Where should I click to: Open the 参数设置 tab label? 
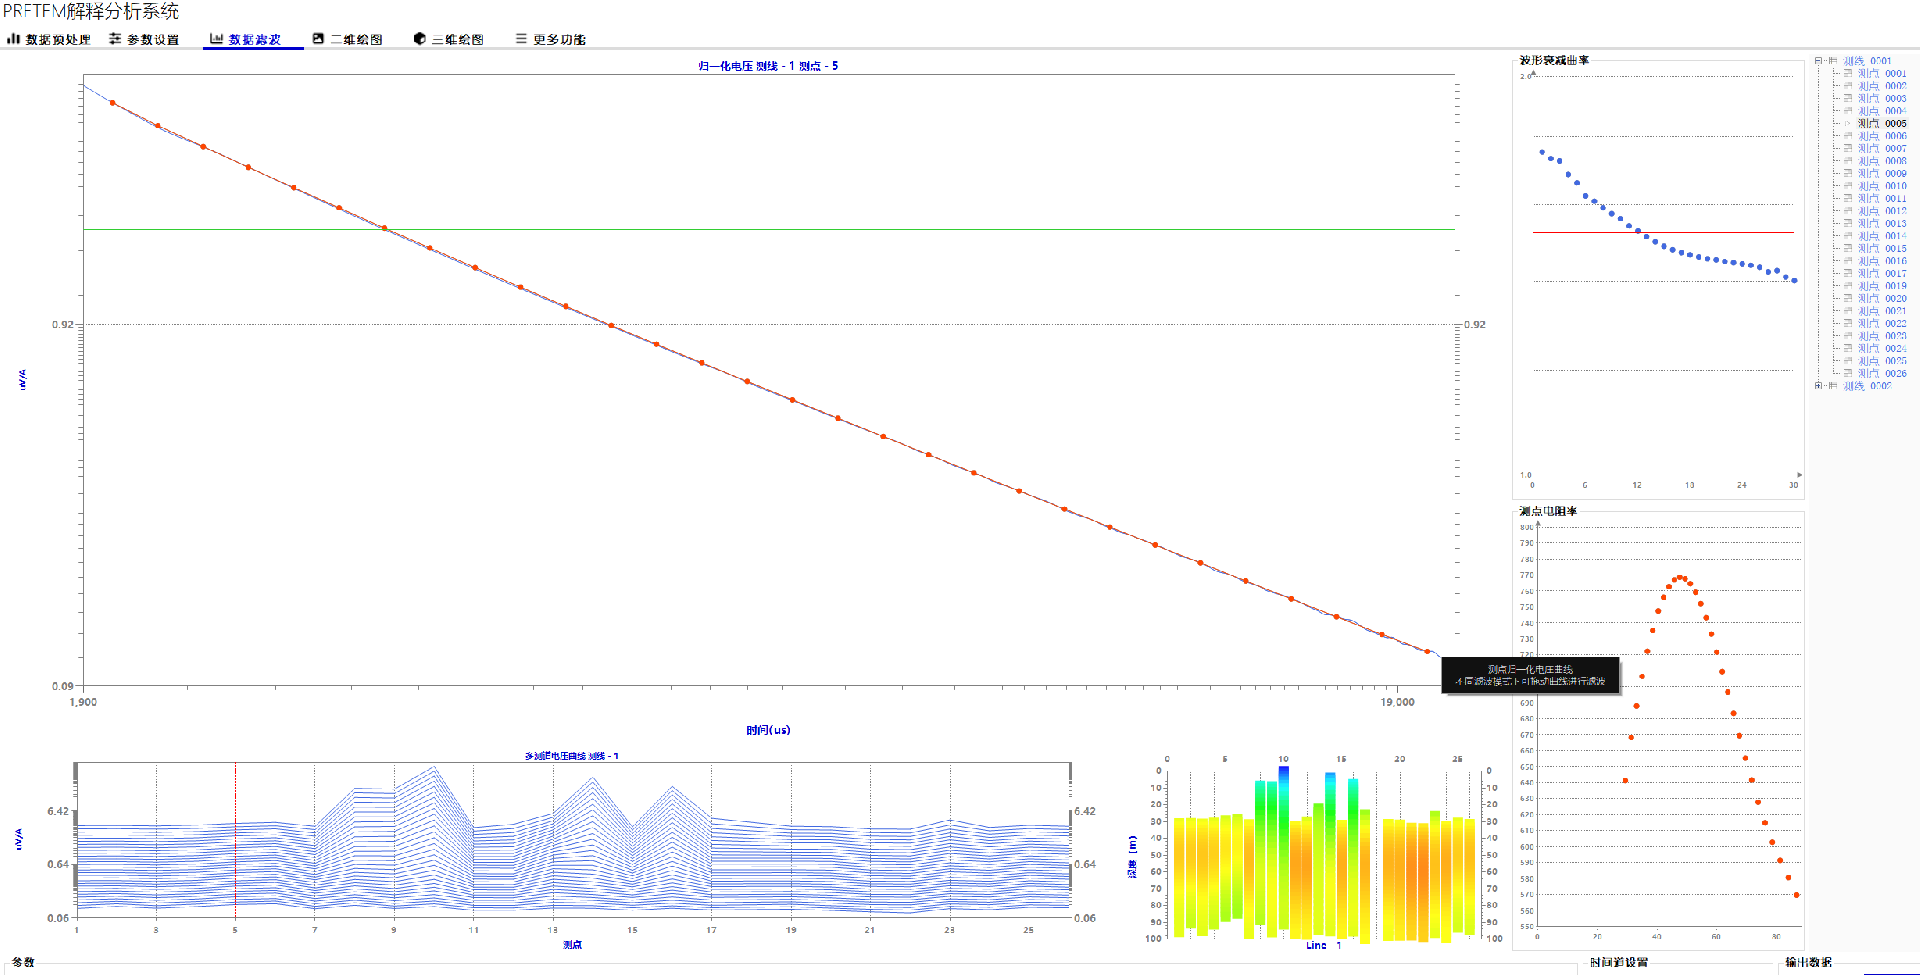[153, 40]
